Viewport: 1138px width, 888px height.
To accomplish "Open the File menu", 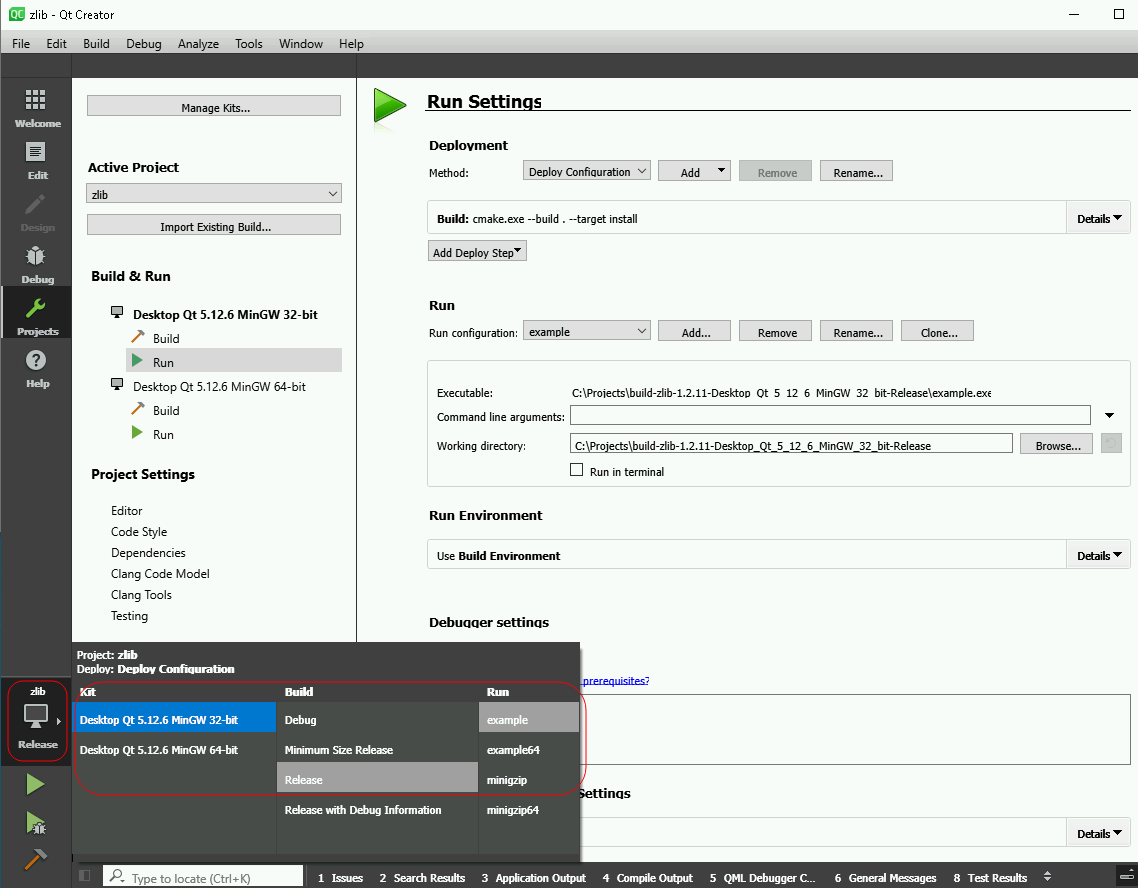I will pyautogui.click(x=21, y=44).
